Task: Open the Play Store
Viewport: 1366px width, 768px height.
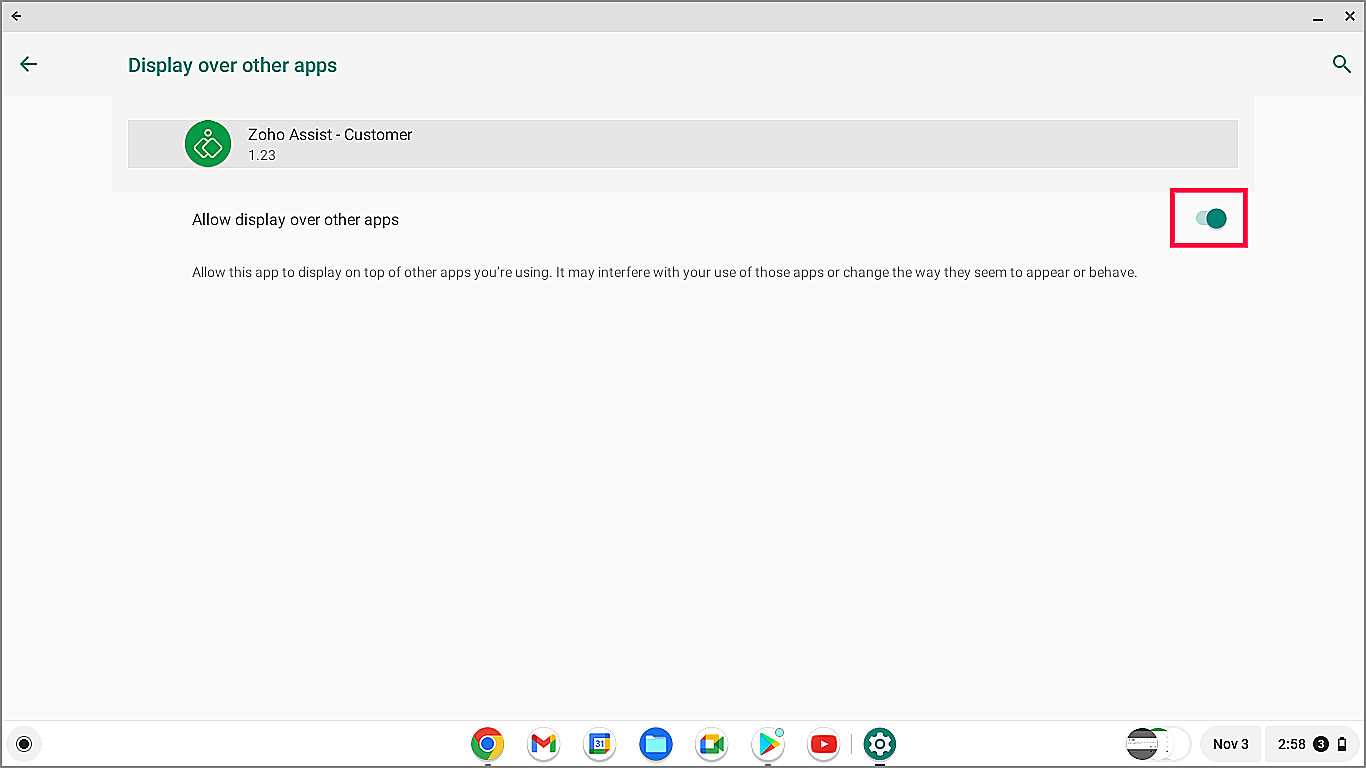Action: (x=767, y=744)
